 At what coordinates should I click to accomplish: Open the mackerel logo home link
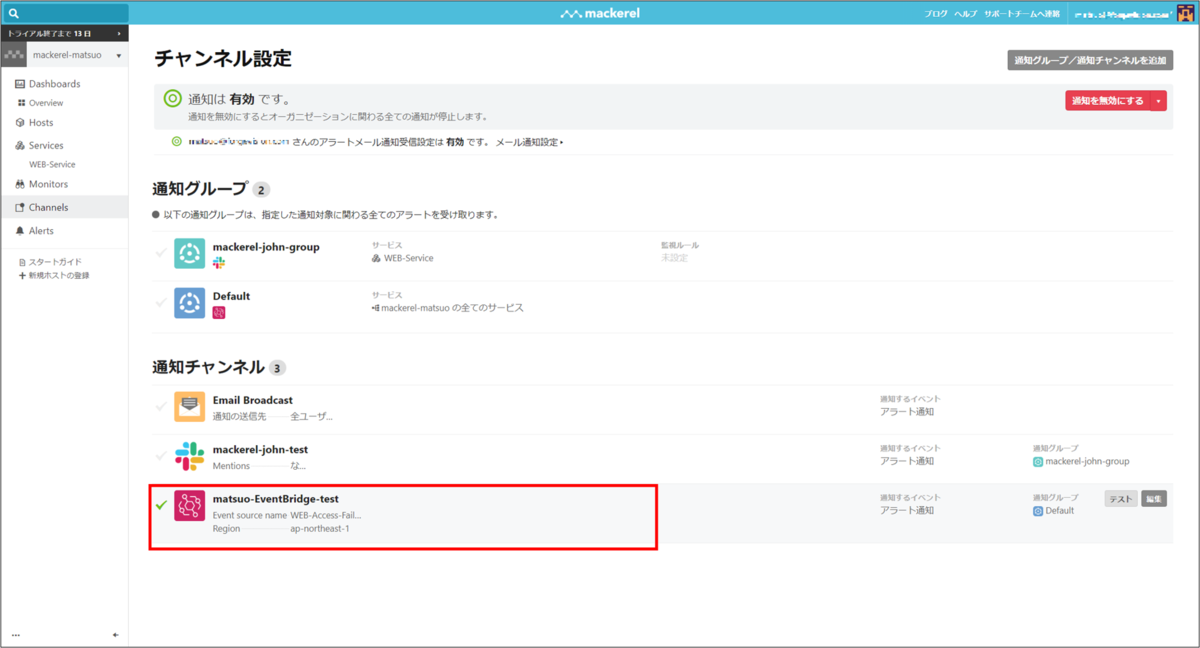[x=599, y=14]
